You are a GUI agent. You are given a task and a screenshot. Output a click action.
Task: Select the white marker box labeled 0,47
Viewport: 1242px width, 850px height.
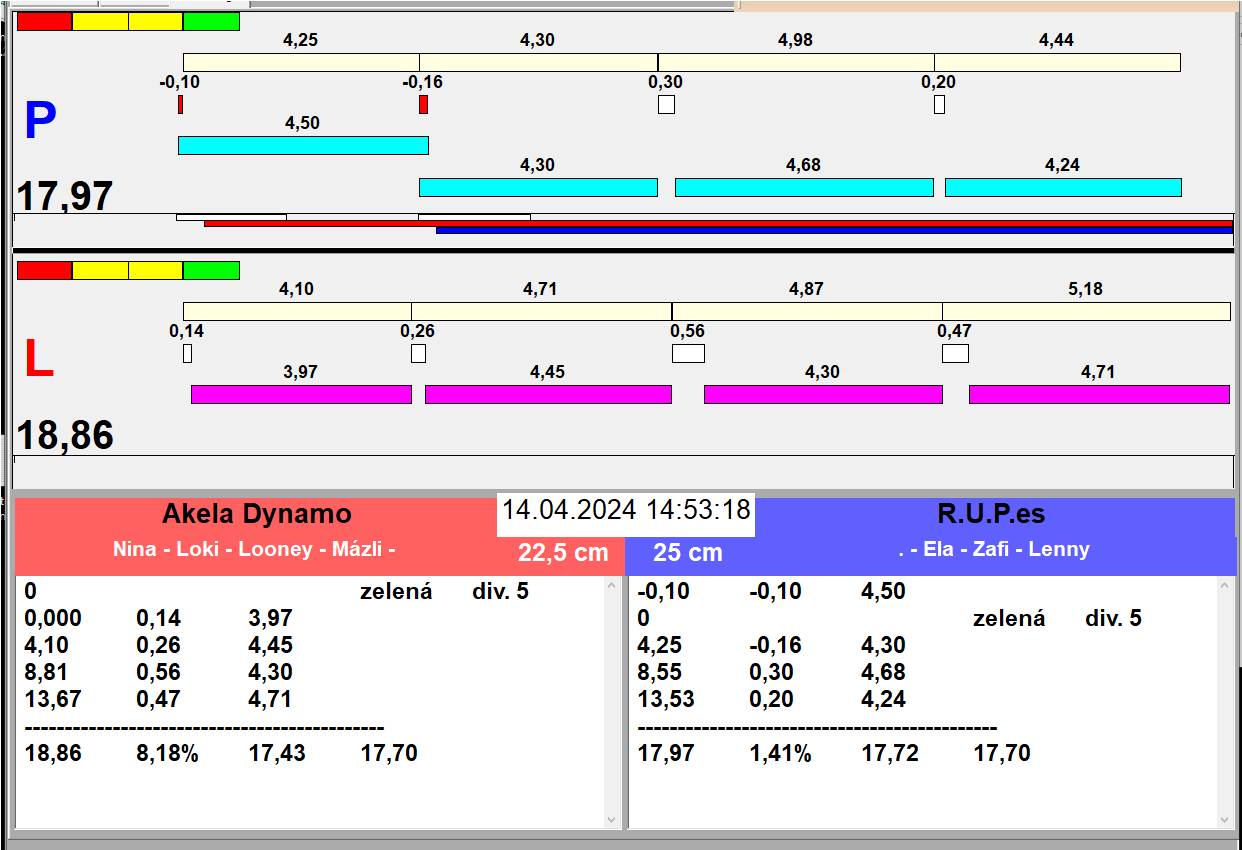[955, 353]
